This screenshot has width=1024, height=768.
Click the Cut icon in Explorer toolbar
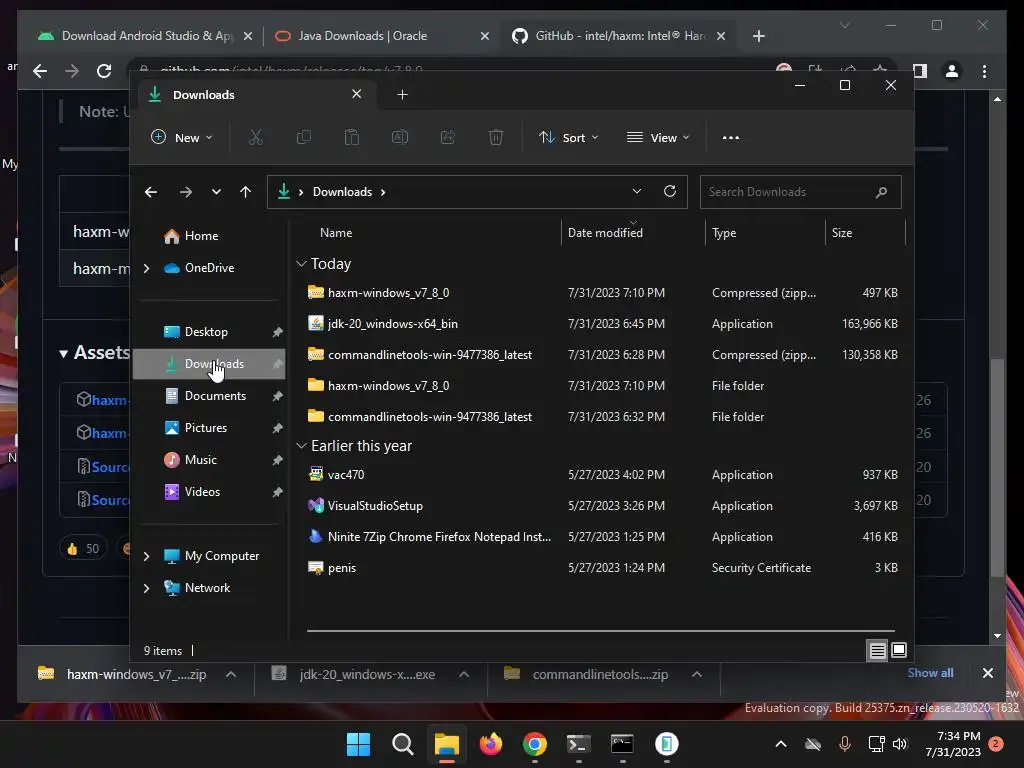coord(255,137)
